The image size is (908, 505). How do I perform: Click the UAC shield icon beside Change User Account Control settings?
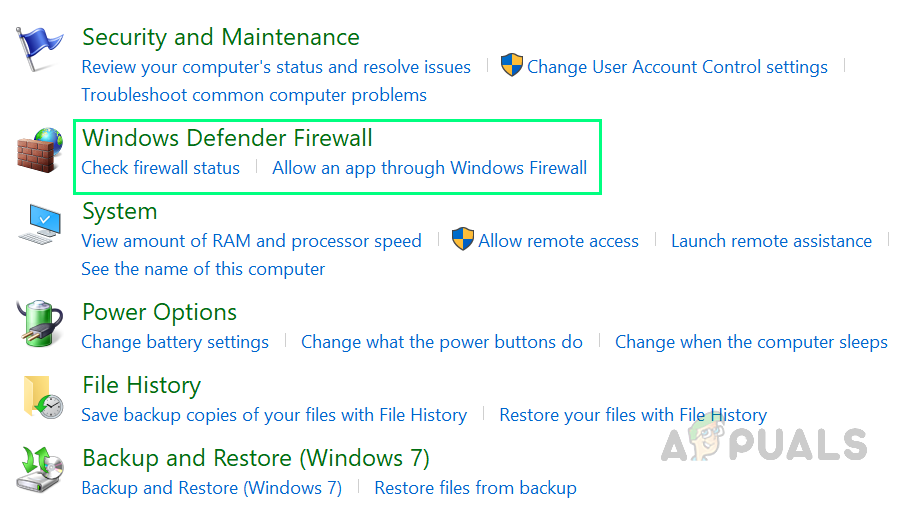pyautogui.click(x=512, y=67)
